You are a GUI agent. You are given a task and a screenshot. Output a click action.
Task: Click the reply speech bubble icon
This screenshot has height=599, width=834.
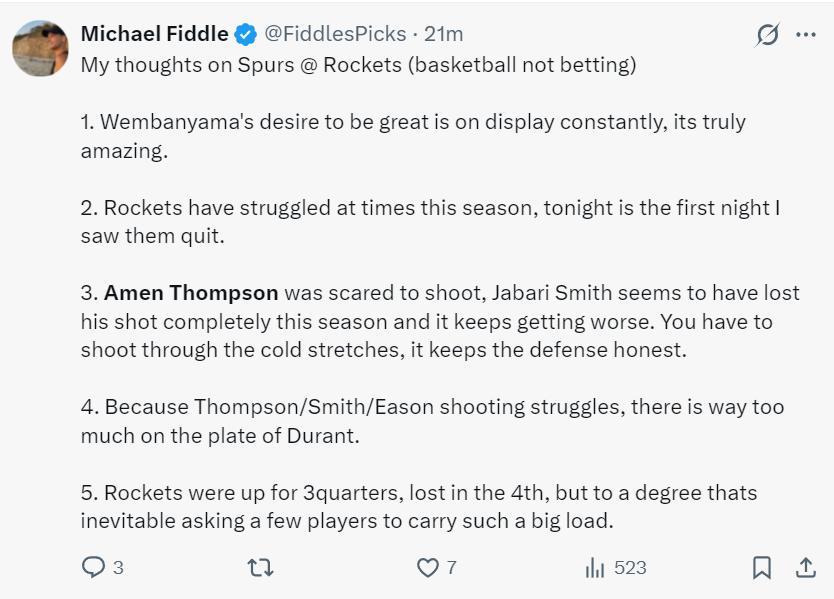[x=93, y=568]
